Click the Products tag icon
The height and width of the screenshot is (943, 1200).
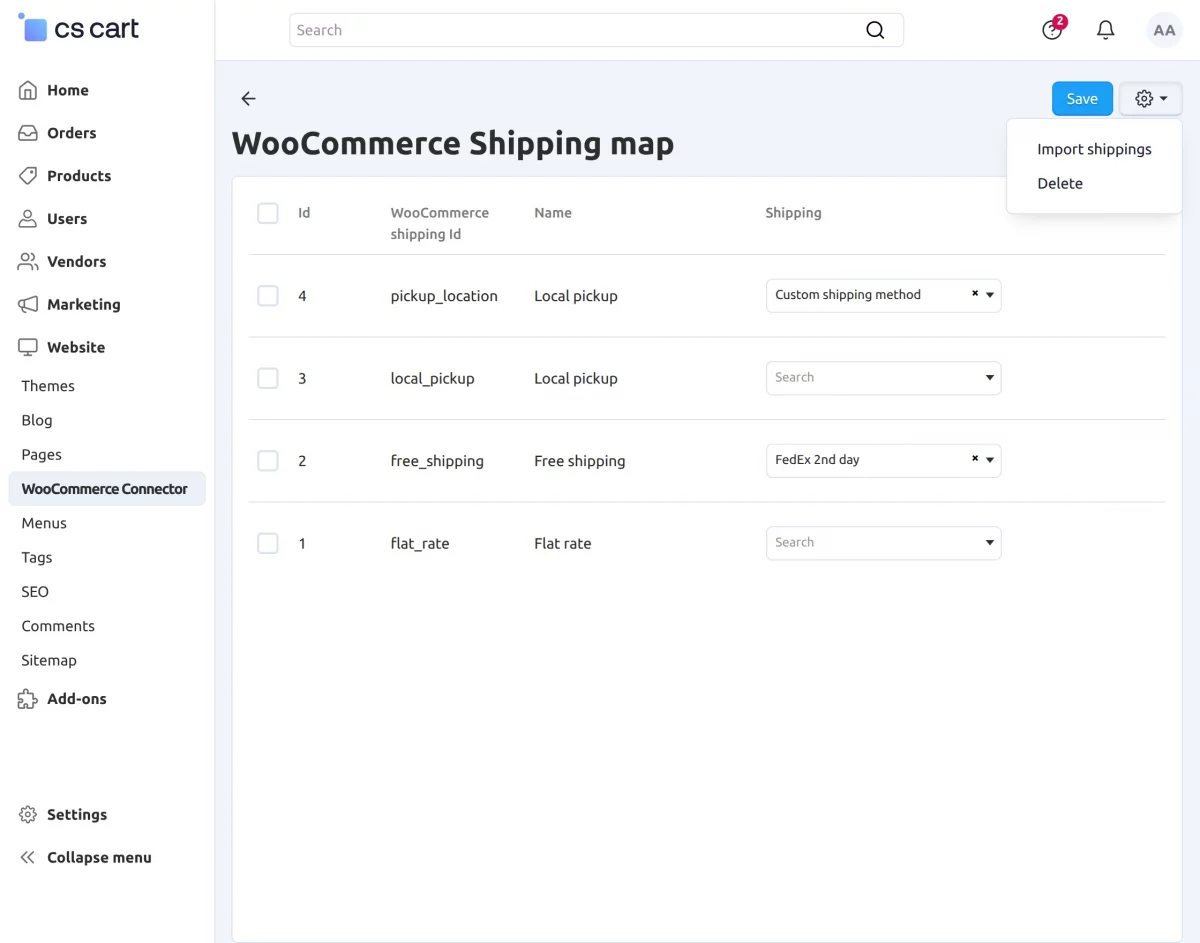pyautogui.click(x=28, y=176)
